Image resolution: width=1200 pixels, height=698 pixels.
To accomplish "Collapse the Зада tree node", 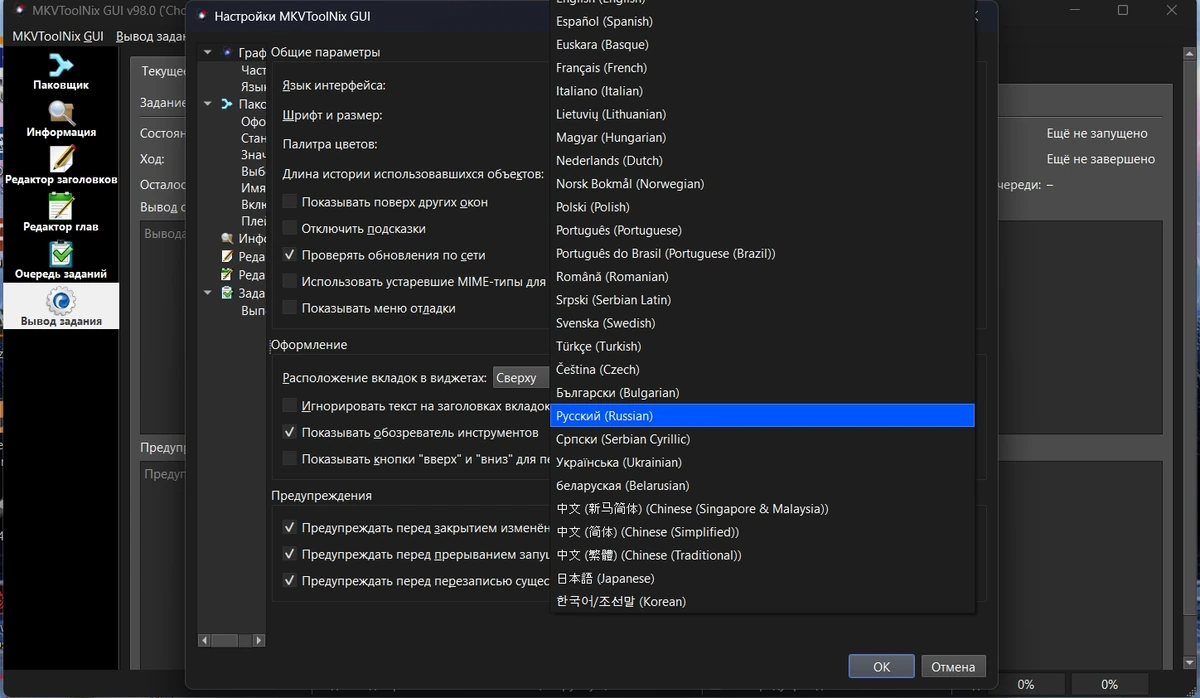I will point(208,293).
